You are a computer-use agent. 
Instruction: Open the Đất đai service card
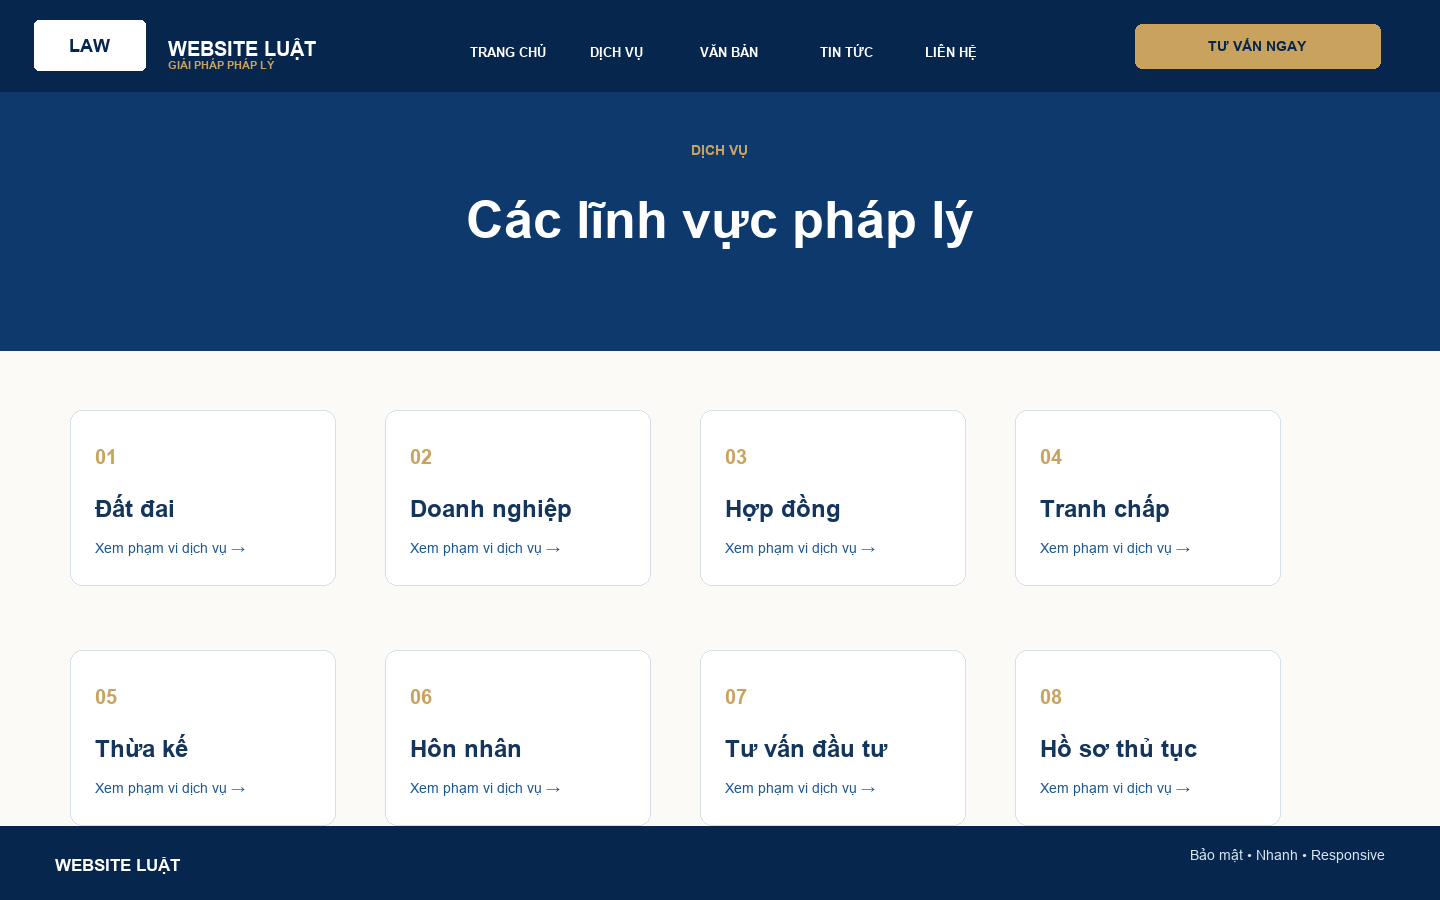pyautogui.click(x=203, y=498)
